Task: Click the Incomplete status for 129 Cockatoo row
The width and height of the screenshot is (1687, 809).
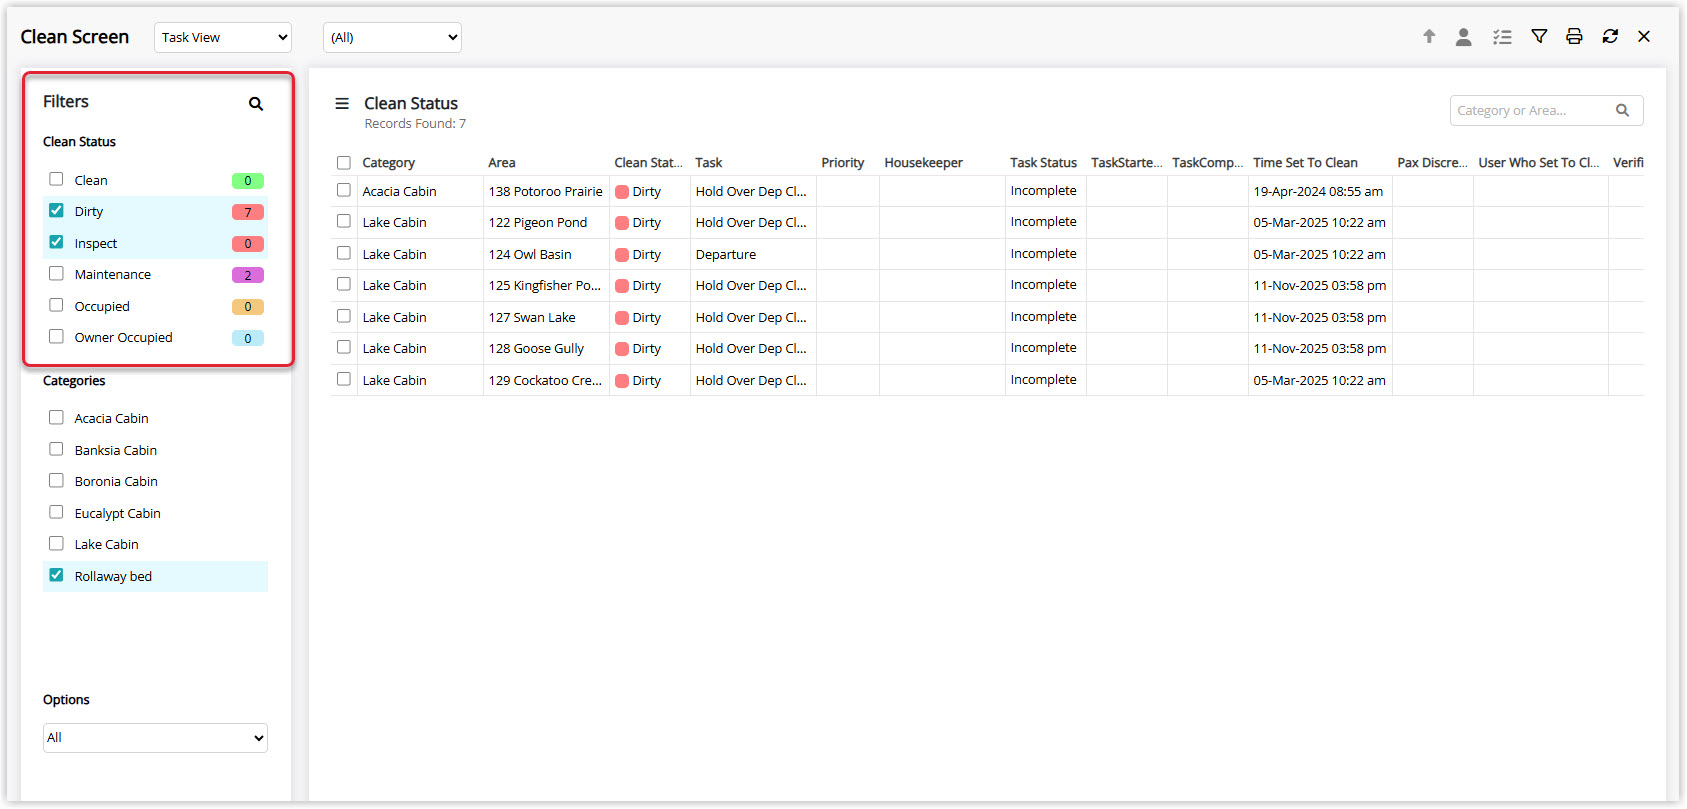Action: pos(1045,380)
